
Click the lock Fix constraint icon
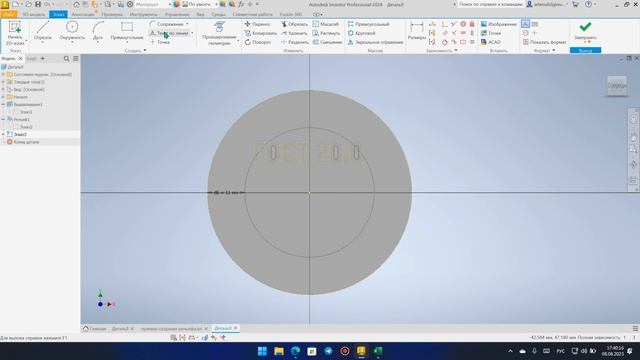coord(472,24)
